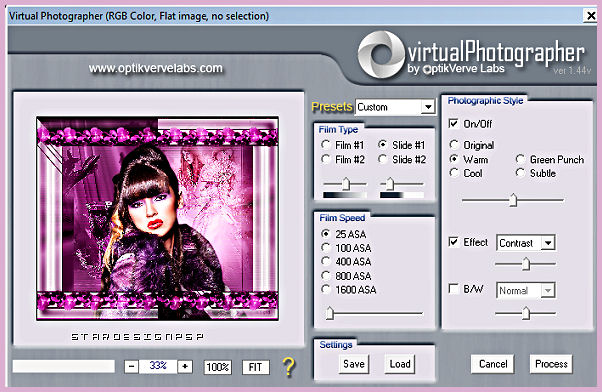Click the Film Speed slider handle
The image size is (602, 392).
[x=329, y=313]
